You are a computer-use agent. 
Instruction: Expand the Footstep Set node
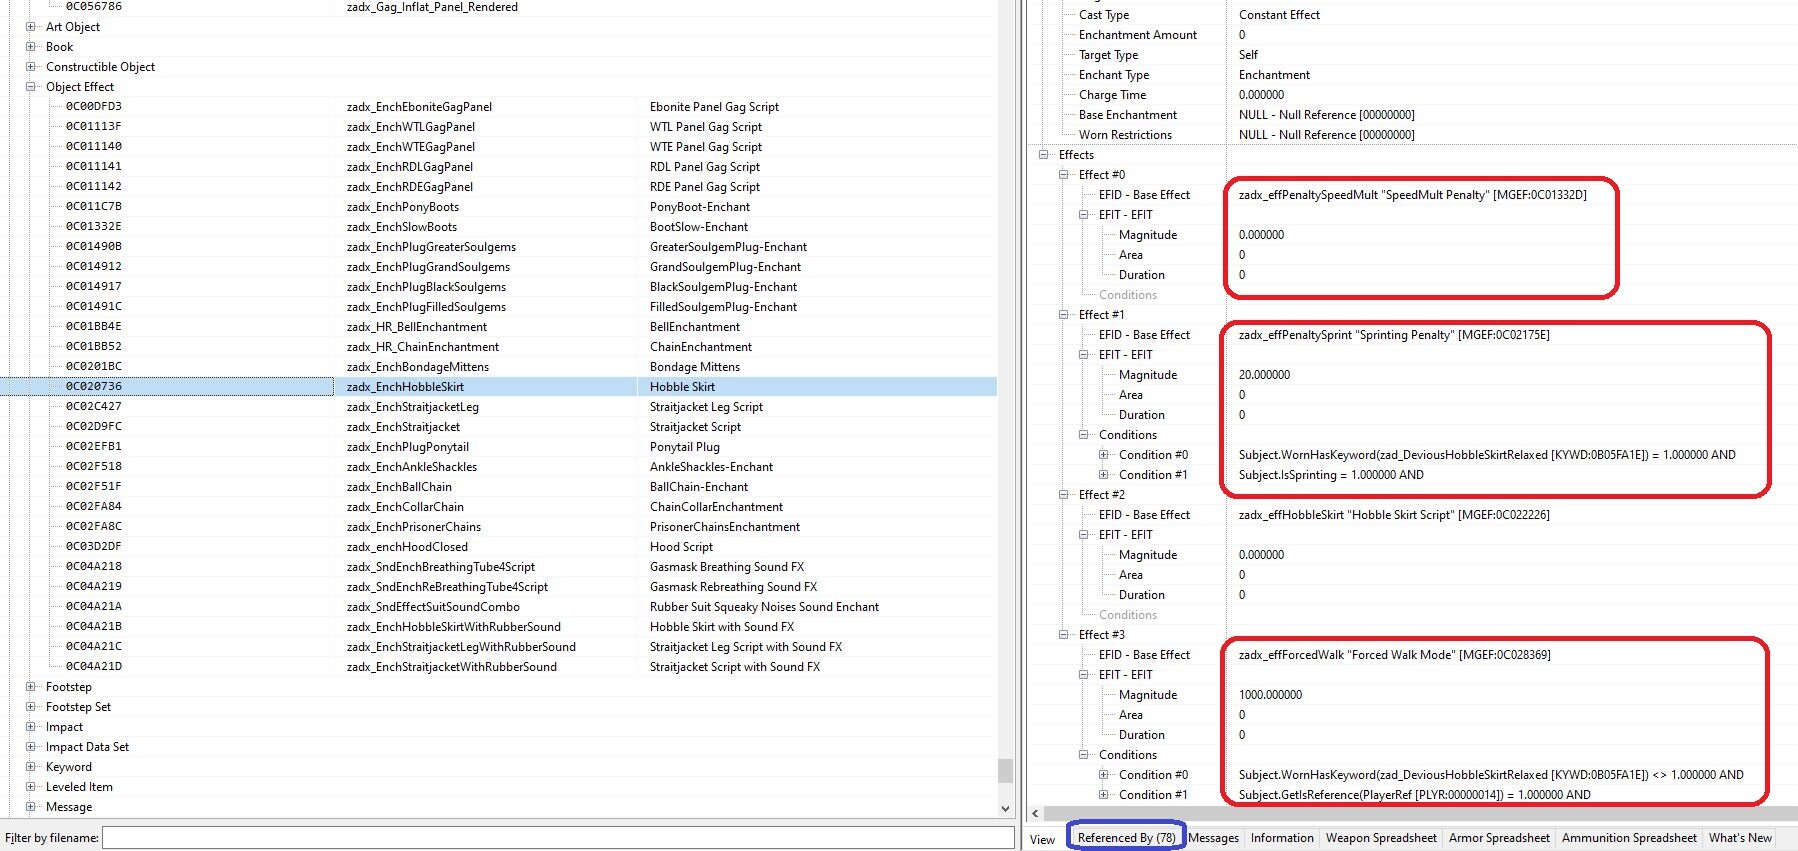[31, 707]
